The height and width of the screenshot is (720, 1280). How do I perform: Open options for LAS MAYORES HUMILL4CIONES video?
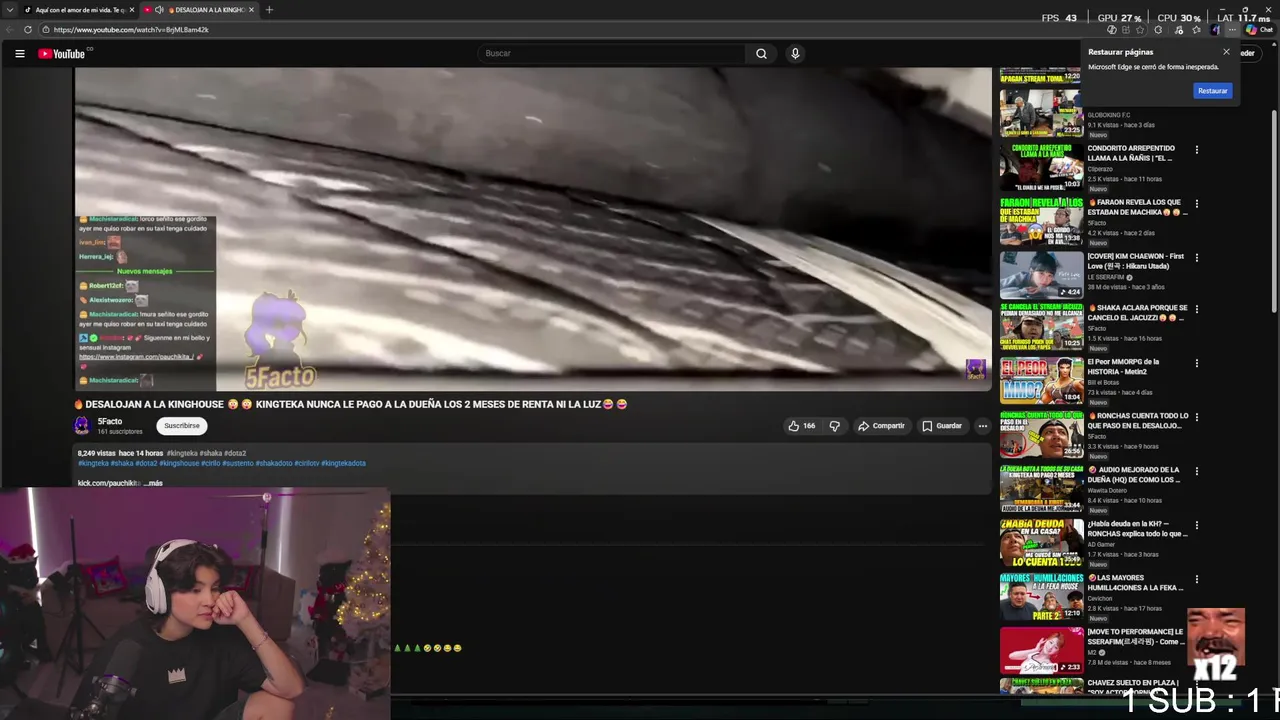[x=1196, y=580]
